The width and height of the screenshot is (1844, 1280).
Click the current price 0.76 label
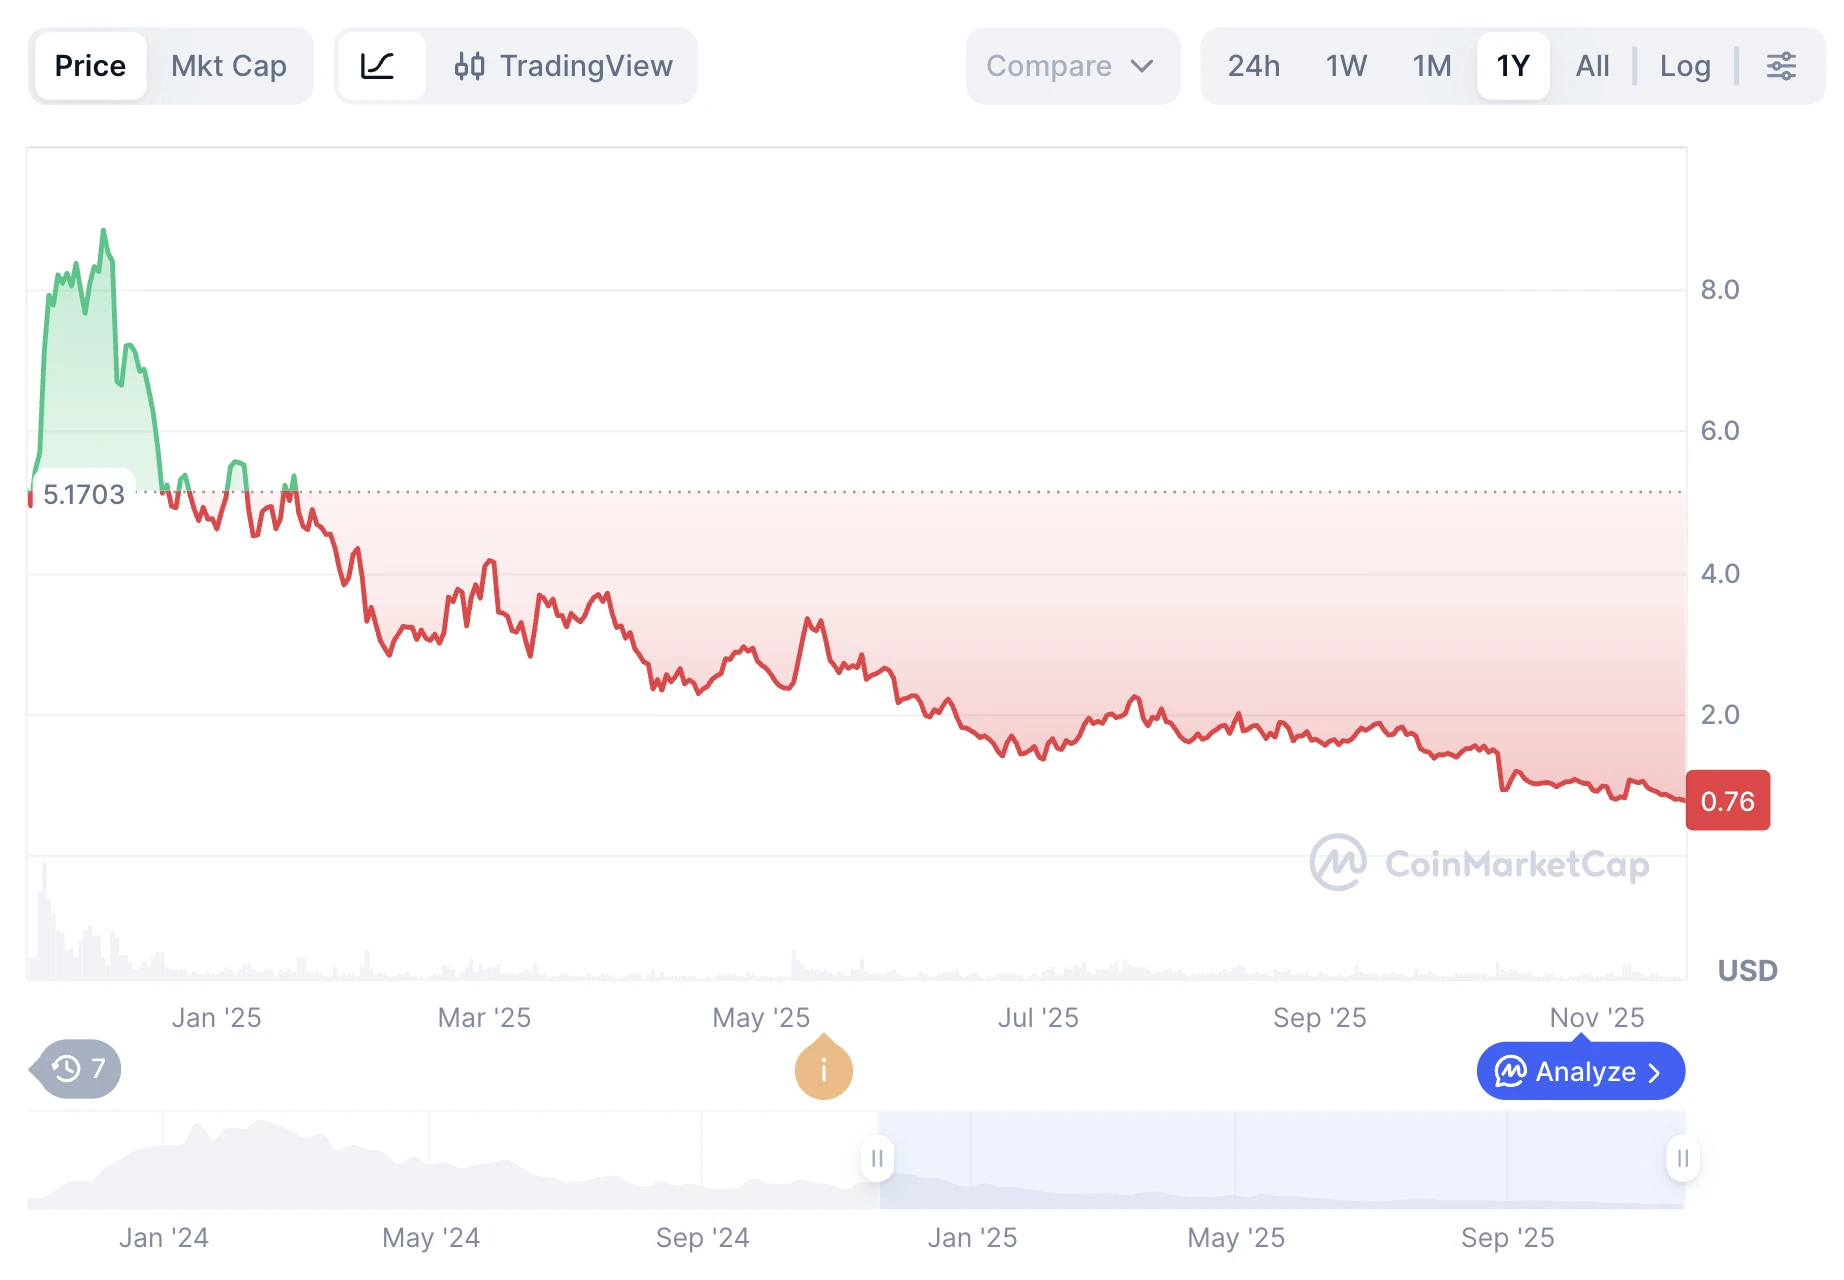click(1727, 801)
